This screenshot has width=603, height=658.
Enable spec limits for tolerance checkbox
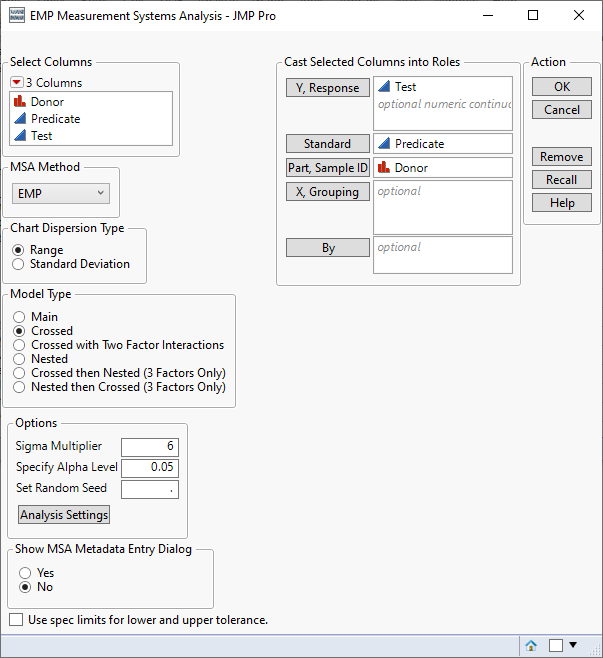point(16,620)
